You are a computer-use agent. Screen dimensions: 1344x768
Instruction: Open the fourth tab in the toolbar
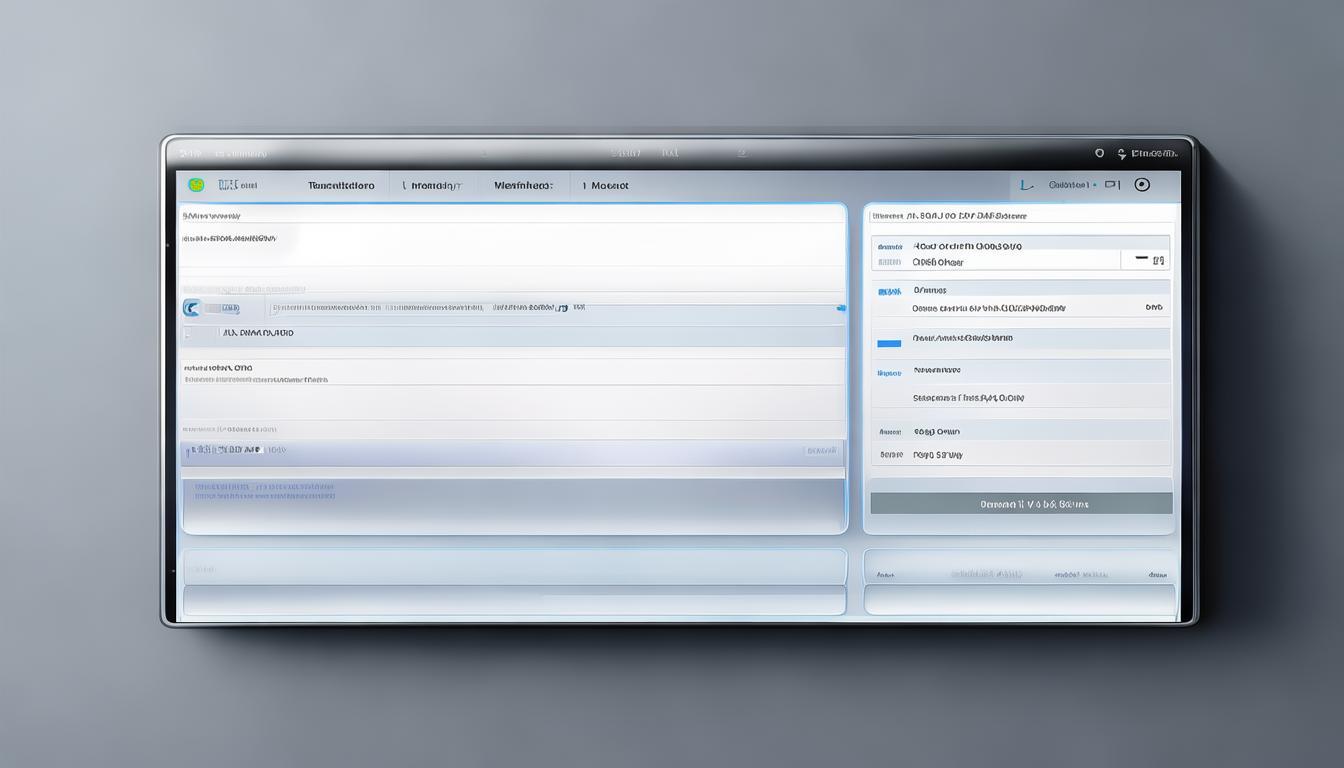point(609,186)
